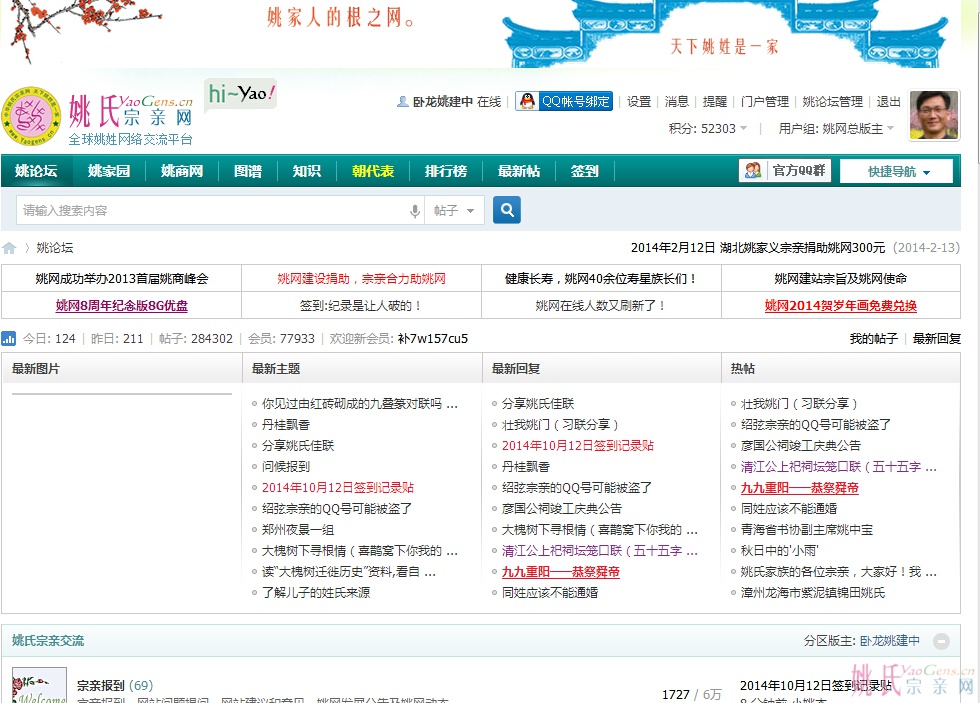Image resolution: width=980 pixels, height=703 pixels.
Task: Open the 朝代表 tab
Action: tap(372, 171)
